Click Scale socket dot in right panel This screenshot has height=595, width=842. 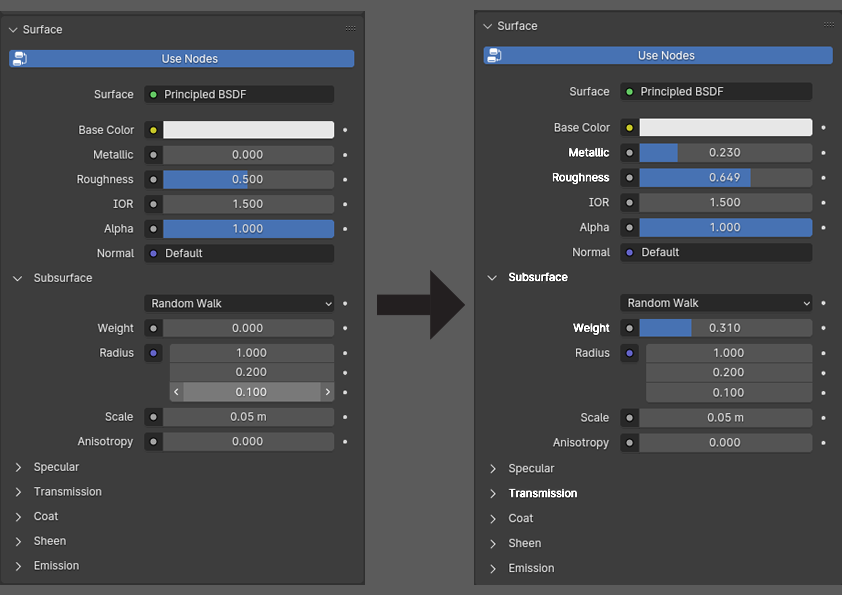629,418
